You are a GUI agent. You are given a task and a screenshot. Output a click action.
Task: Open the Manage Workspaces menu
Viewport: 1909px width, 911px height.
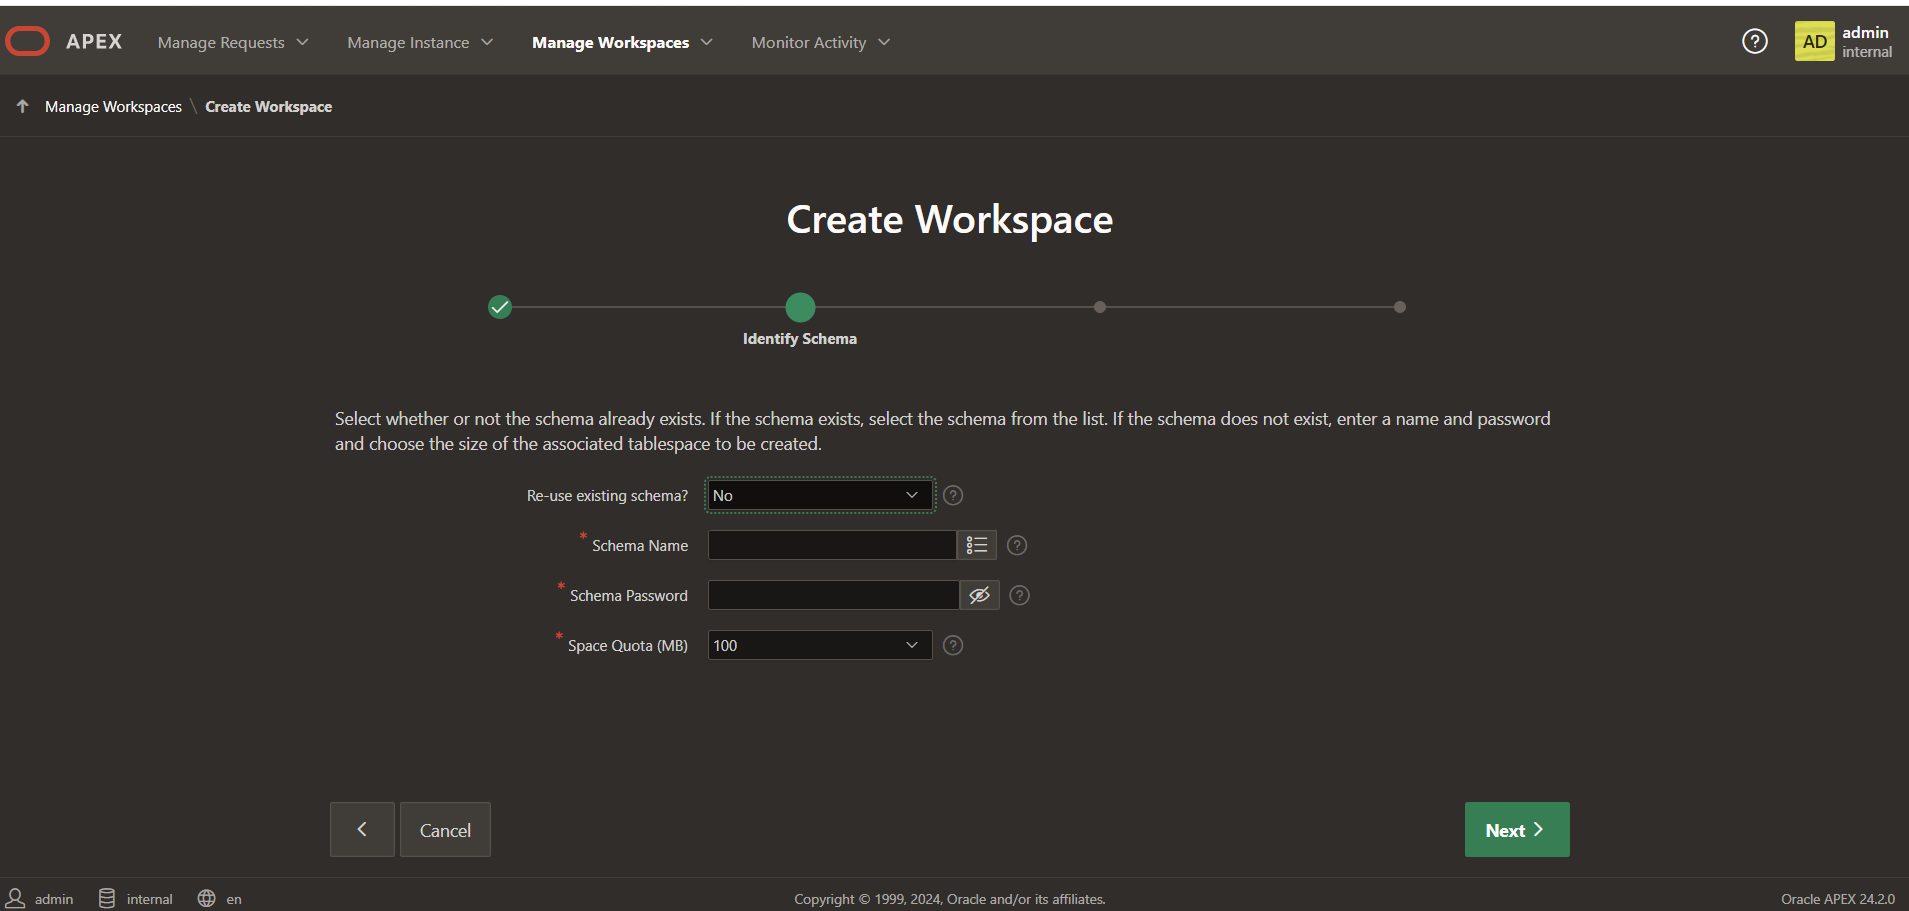[x=622, y=42]
